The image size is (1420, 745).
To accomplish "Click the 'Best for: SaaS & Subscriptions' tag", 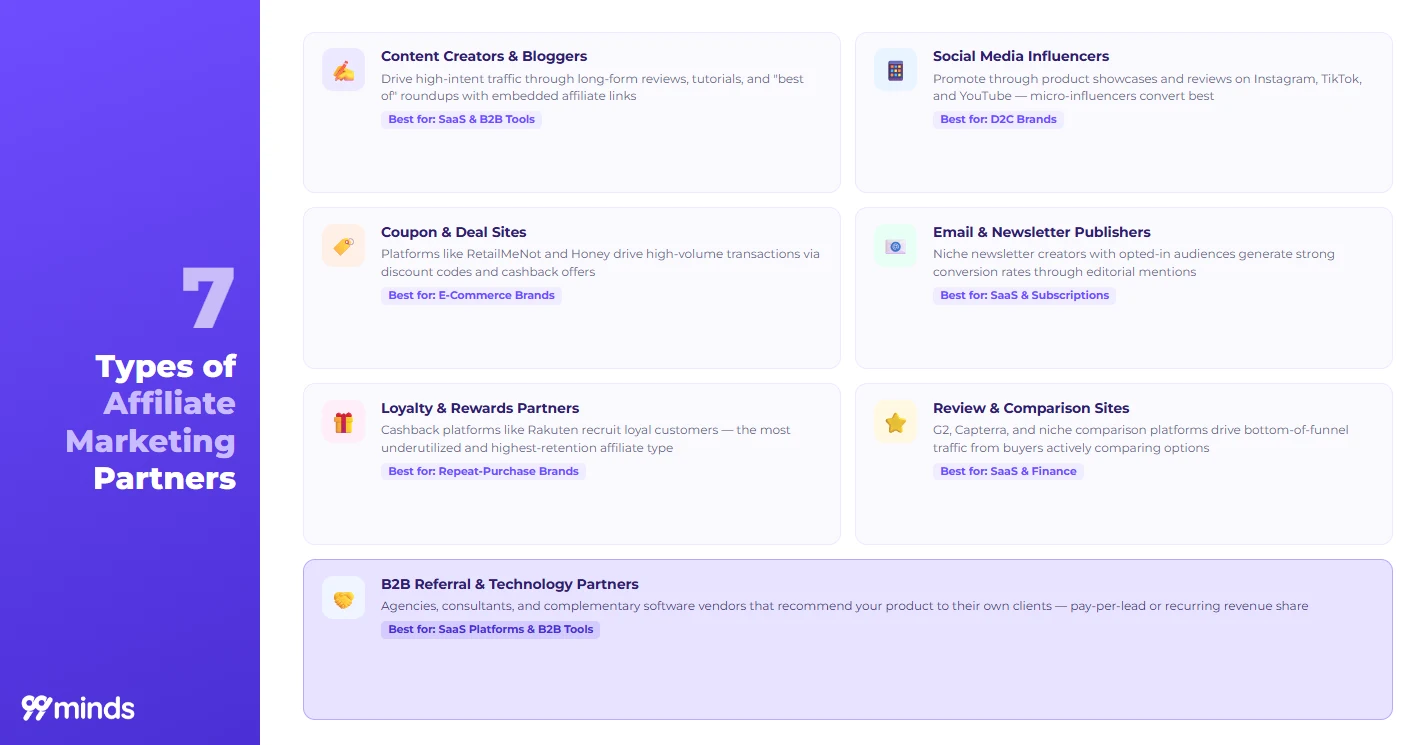I will click(x=1024, y=295).
